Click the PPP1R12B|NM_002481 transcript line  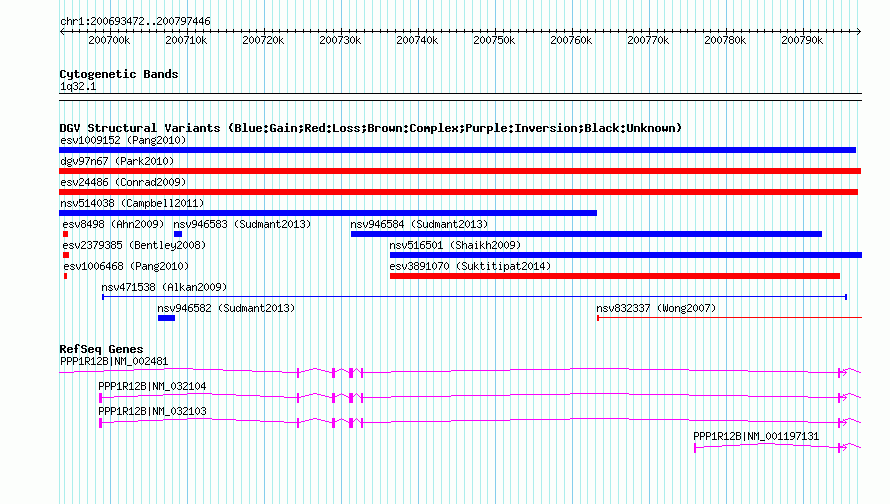coord(460,372)
